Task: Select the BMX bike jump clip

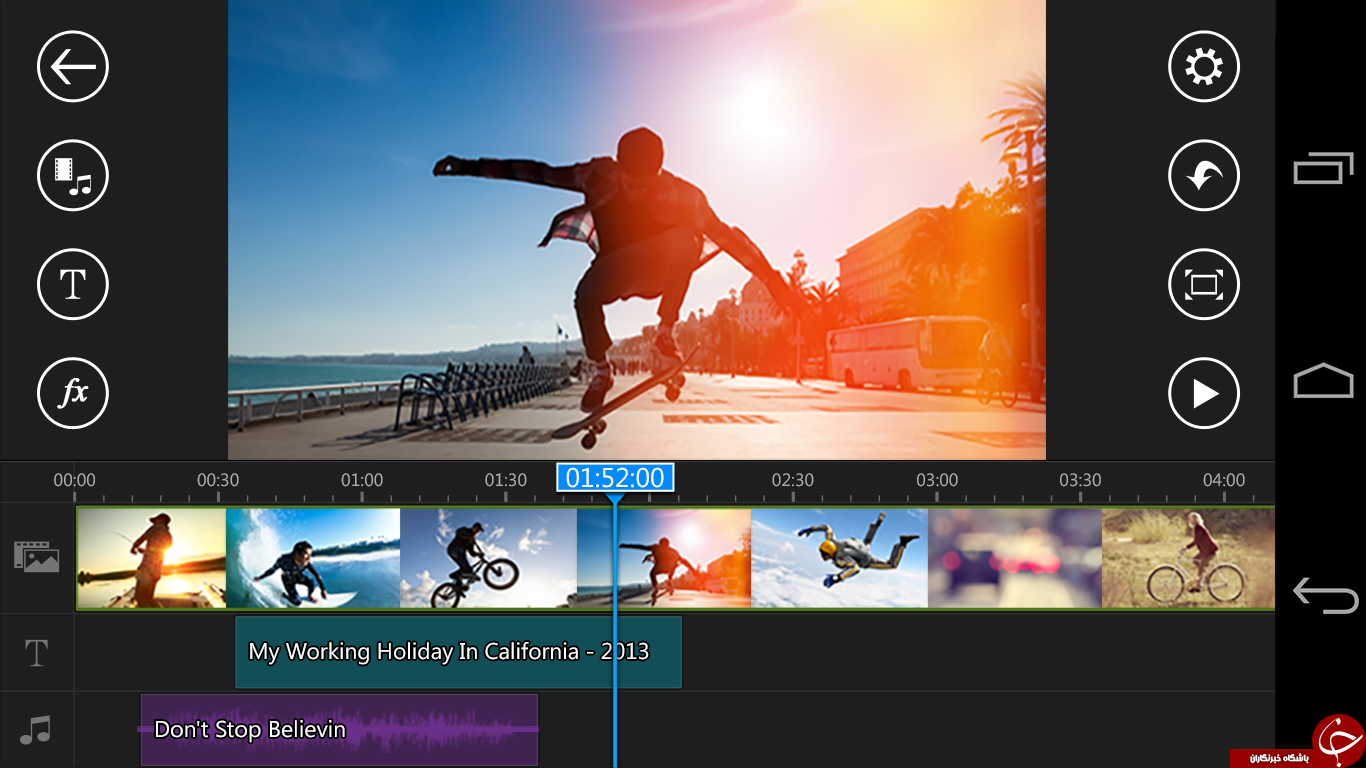Action: click(488, 558)
